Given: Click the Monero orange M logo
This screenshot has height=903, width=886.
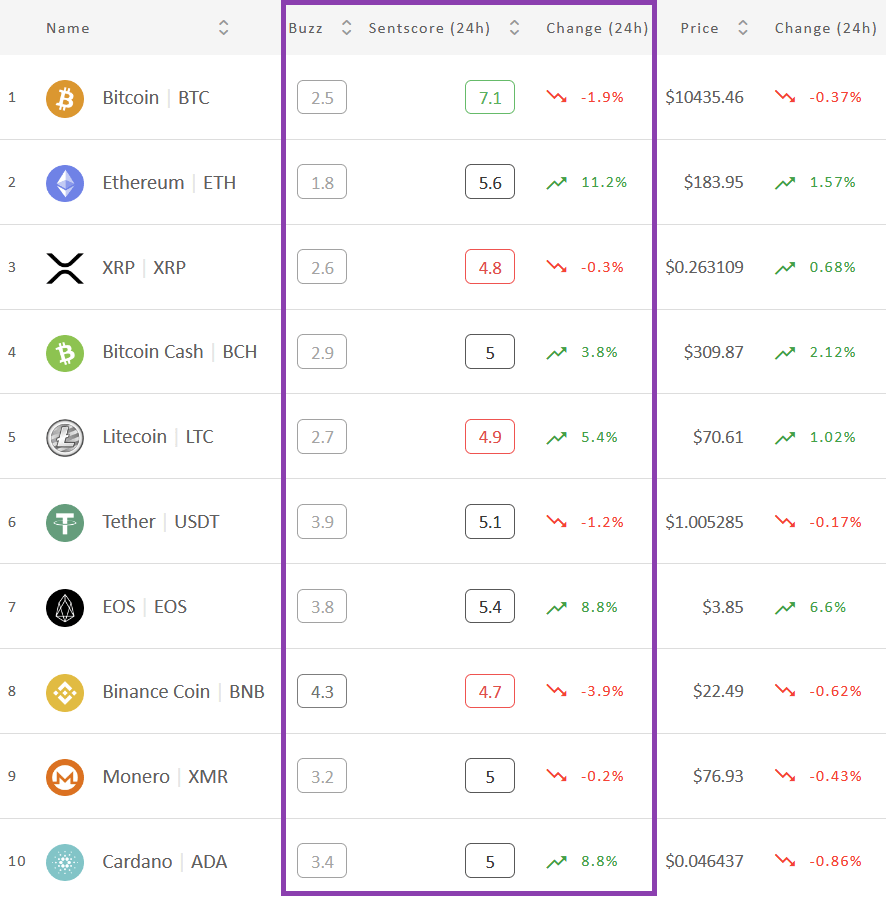Looking at the screenshot, I should click(65, 777).
